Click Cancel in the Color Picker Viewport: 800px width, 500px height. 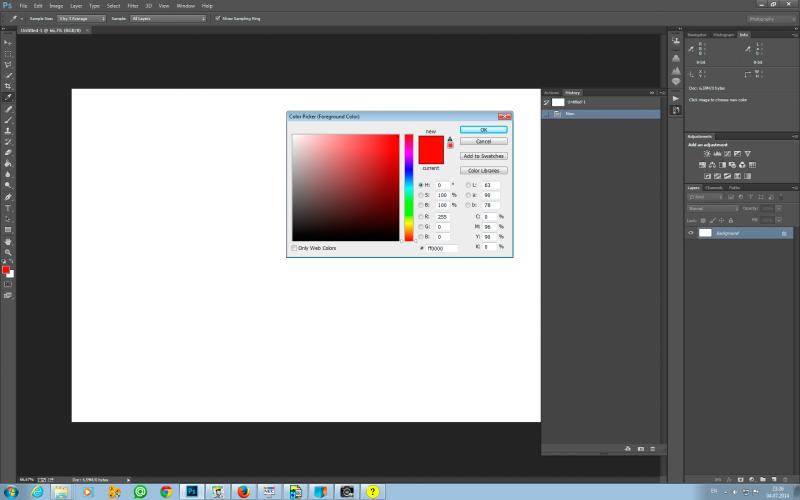tap(484, 141)
